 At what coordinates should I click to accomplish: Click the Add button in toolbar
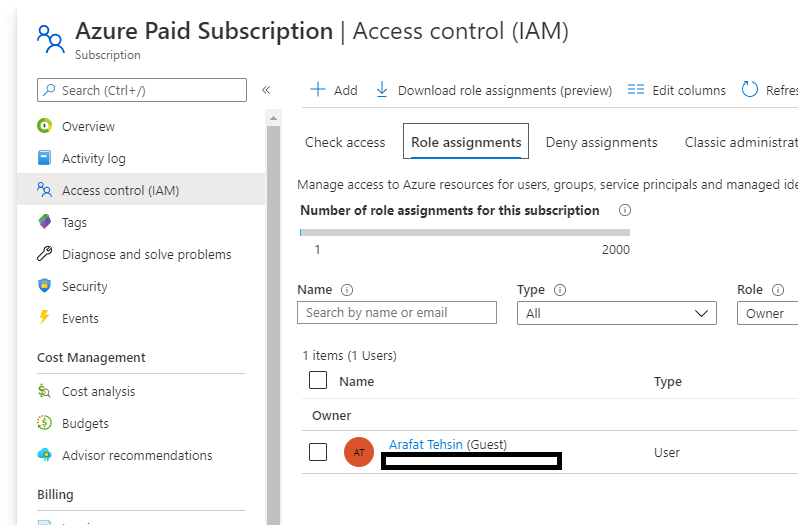click(x=334, y=90)
